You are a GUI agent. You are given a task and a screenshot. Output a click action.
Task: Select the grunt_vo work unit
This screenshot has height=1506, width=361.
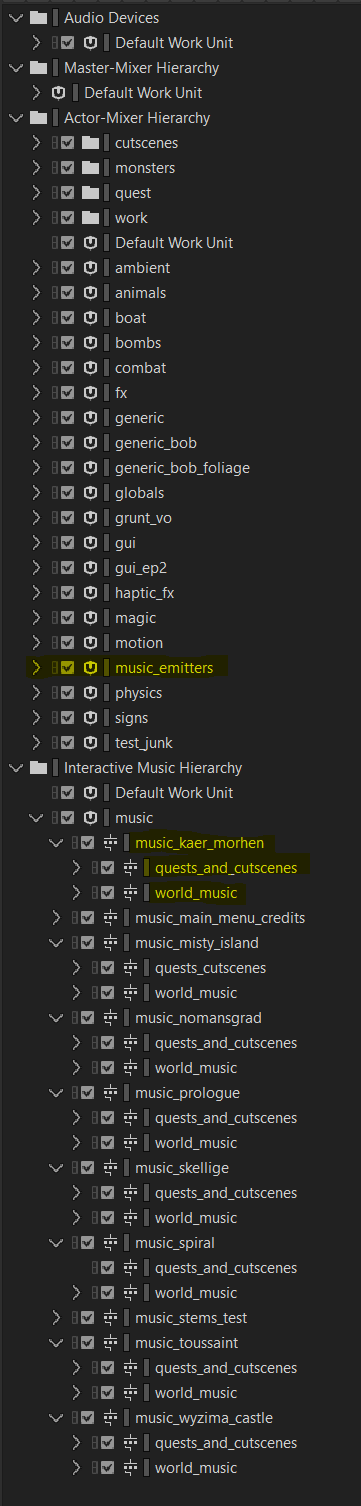click(144, 518)
